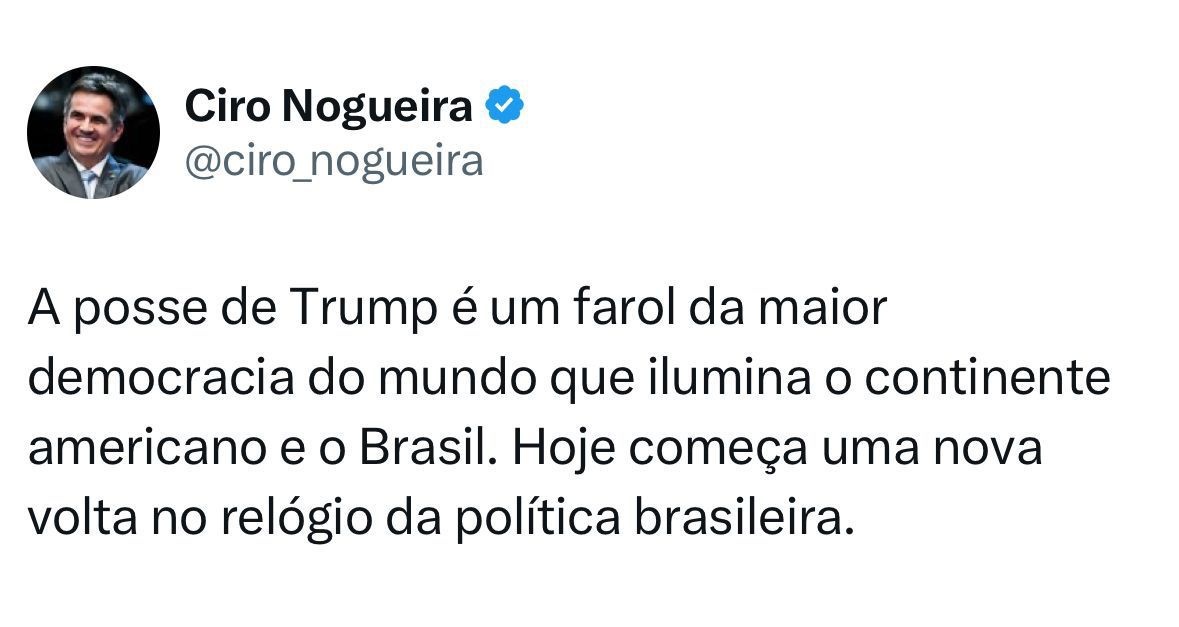This screenshot has height=627, width=1179.
Task: Click the word "democracia" in the tweet
Action: click(161, 378)
